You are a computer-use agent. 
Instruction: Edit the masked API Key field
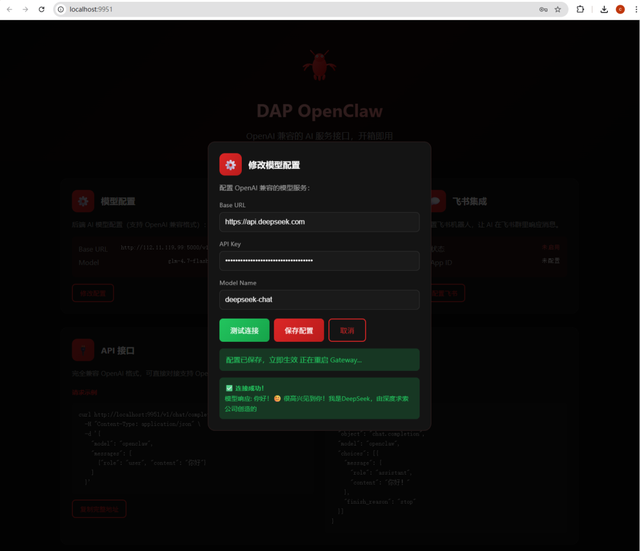tap(319, 261)
